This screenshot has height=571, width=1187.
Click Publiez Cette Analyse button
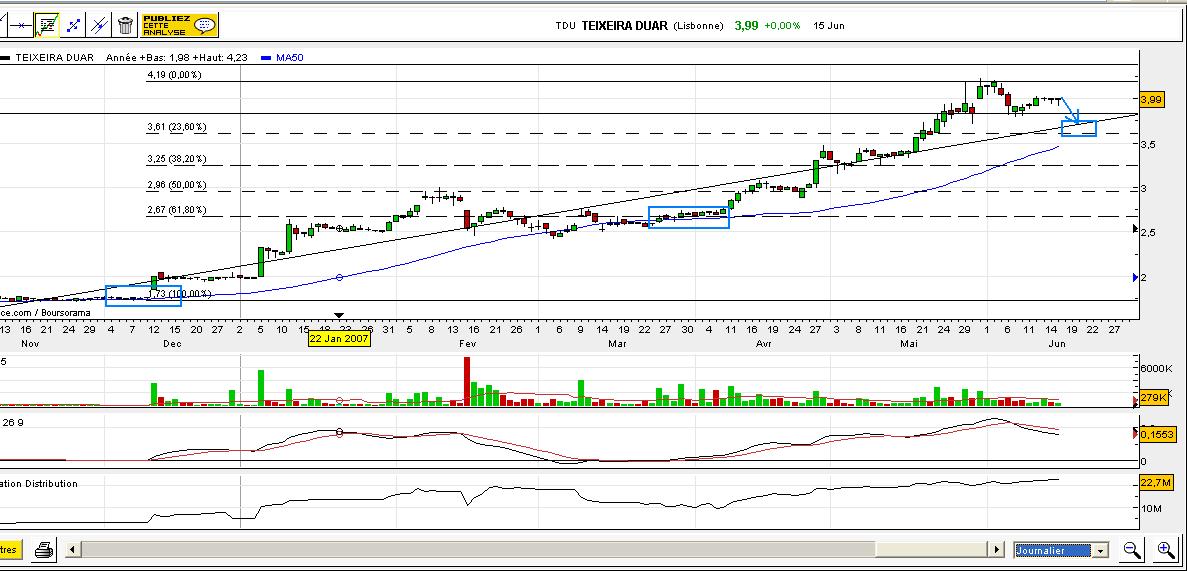179,25
